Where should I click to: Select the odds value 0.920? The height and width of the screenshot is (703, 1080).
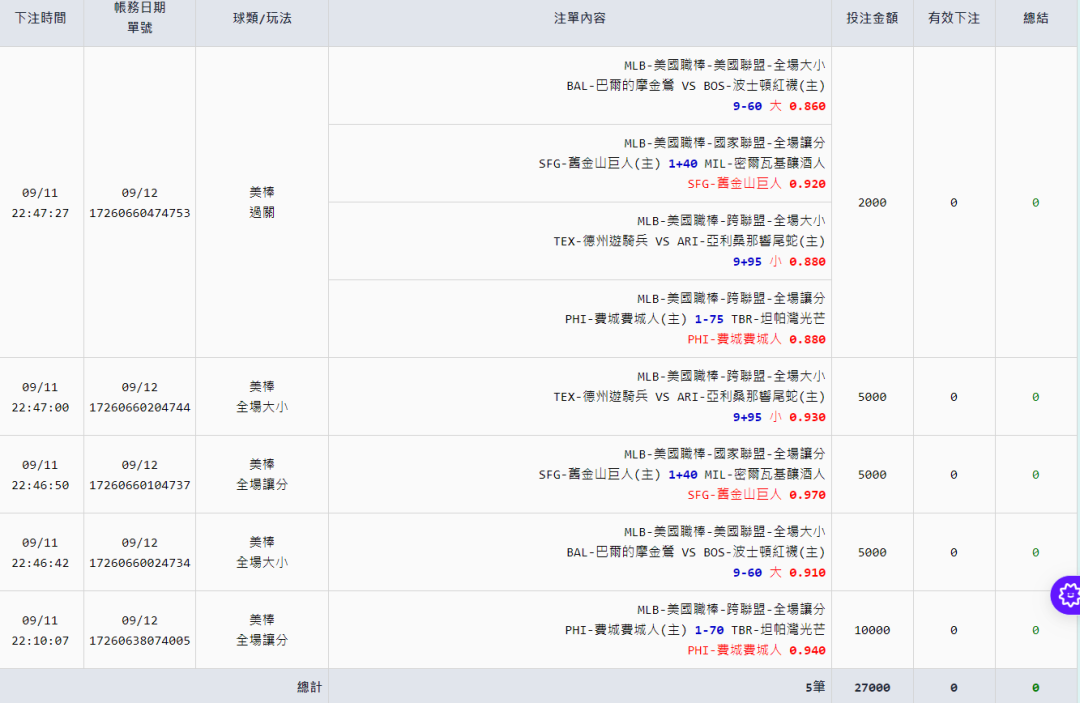807,185
